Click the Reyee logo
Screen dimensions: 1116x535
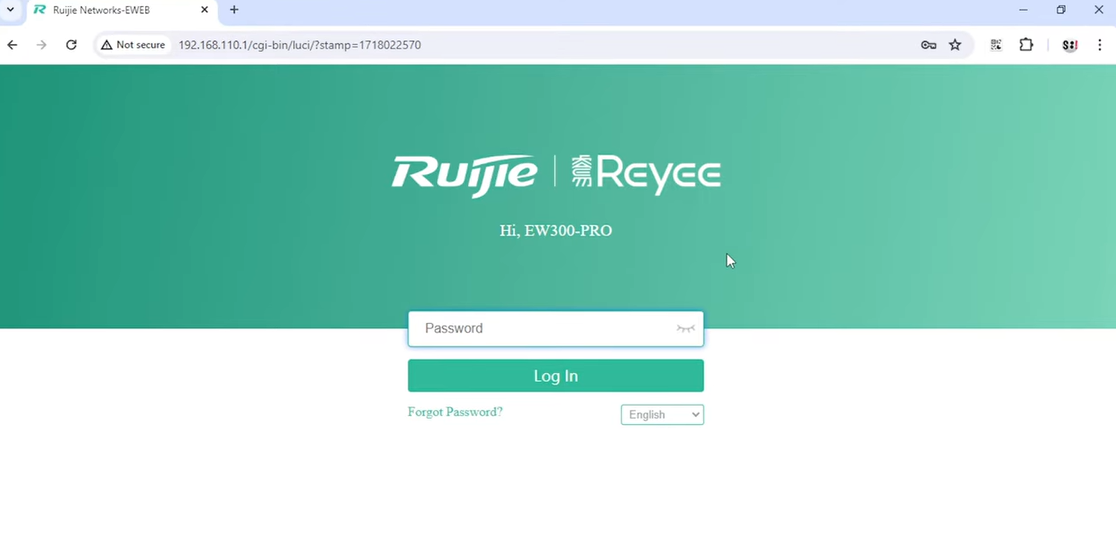646,174
